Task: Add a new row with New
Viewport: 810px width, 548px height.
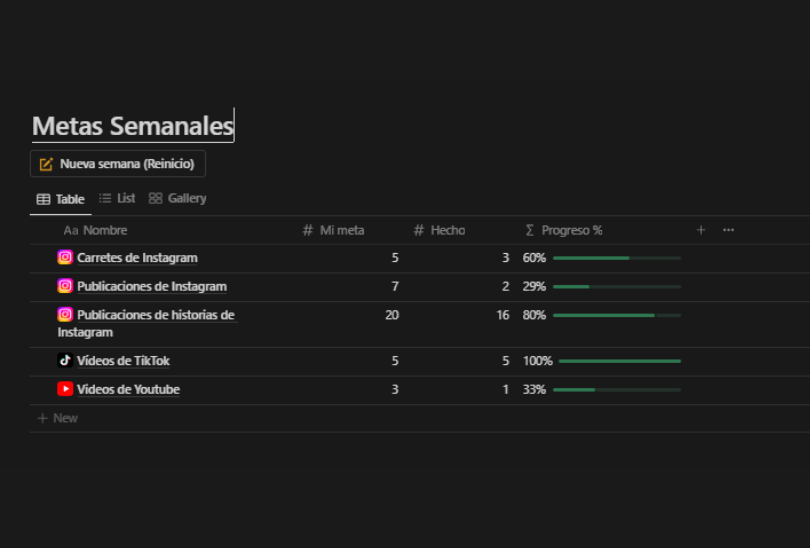Action: point(58,418)
